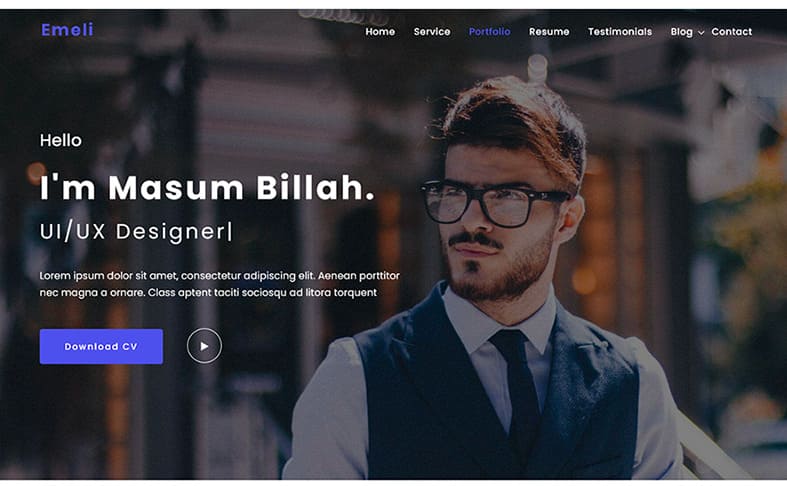Go to the Service section
Image resolution: width=787 pixels, height=486 pixels.
(x=432, y=32)
